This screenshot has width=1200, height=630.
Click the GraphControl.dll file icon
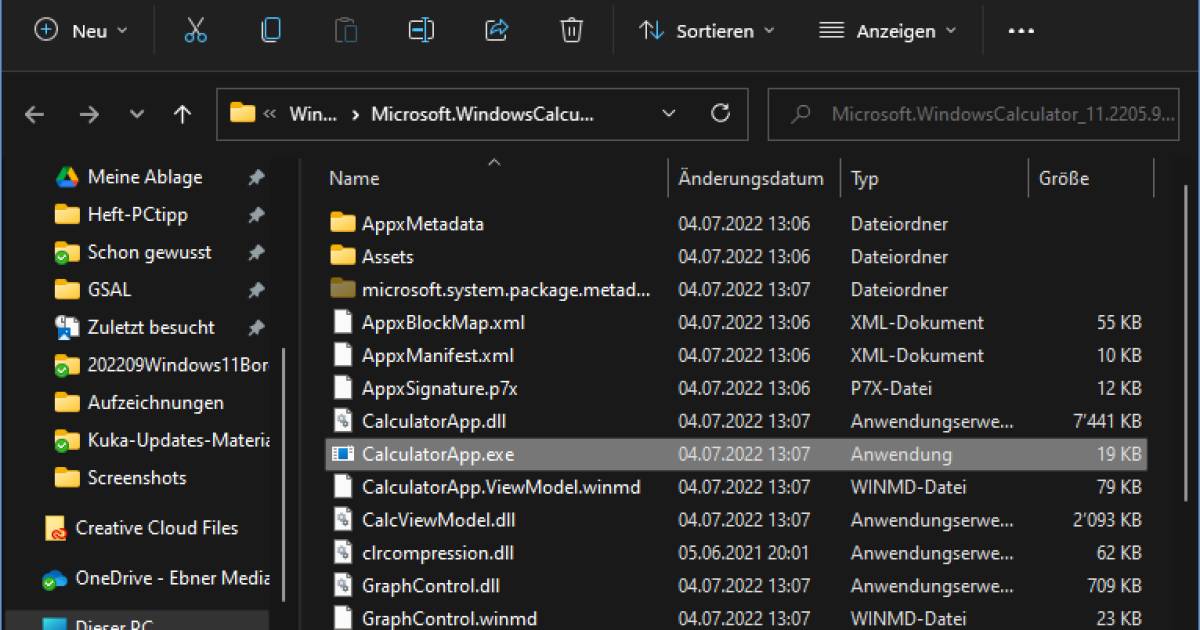[x=343, y=586]
